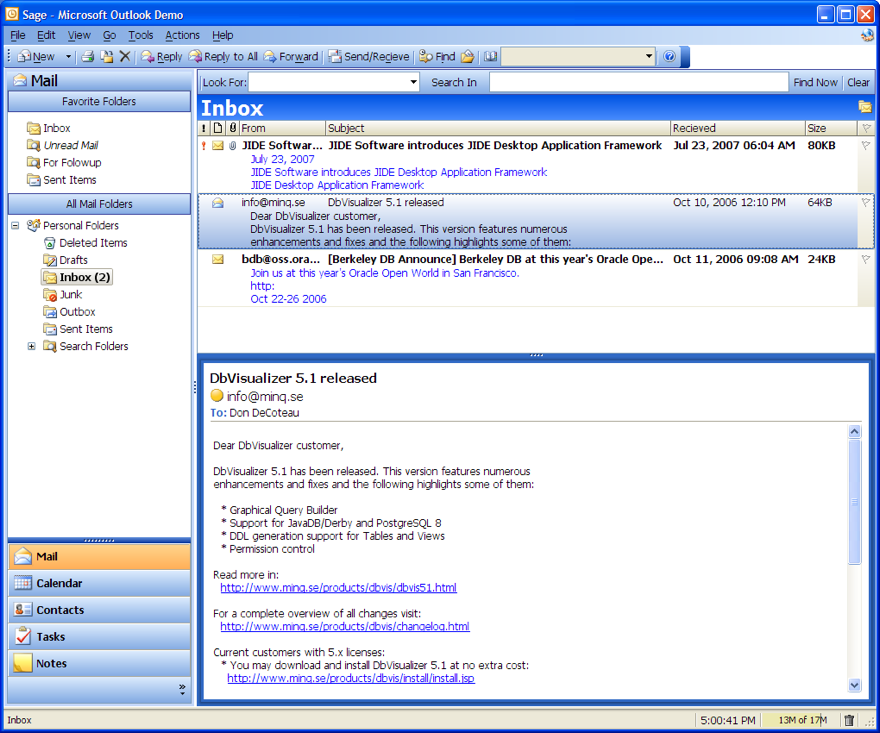Switch to the Notes pane
880x733 pixels.
coord(99,663)
